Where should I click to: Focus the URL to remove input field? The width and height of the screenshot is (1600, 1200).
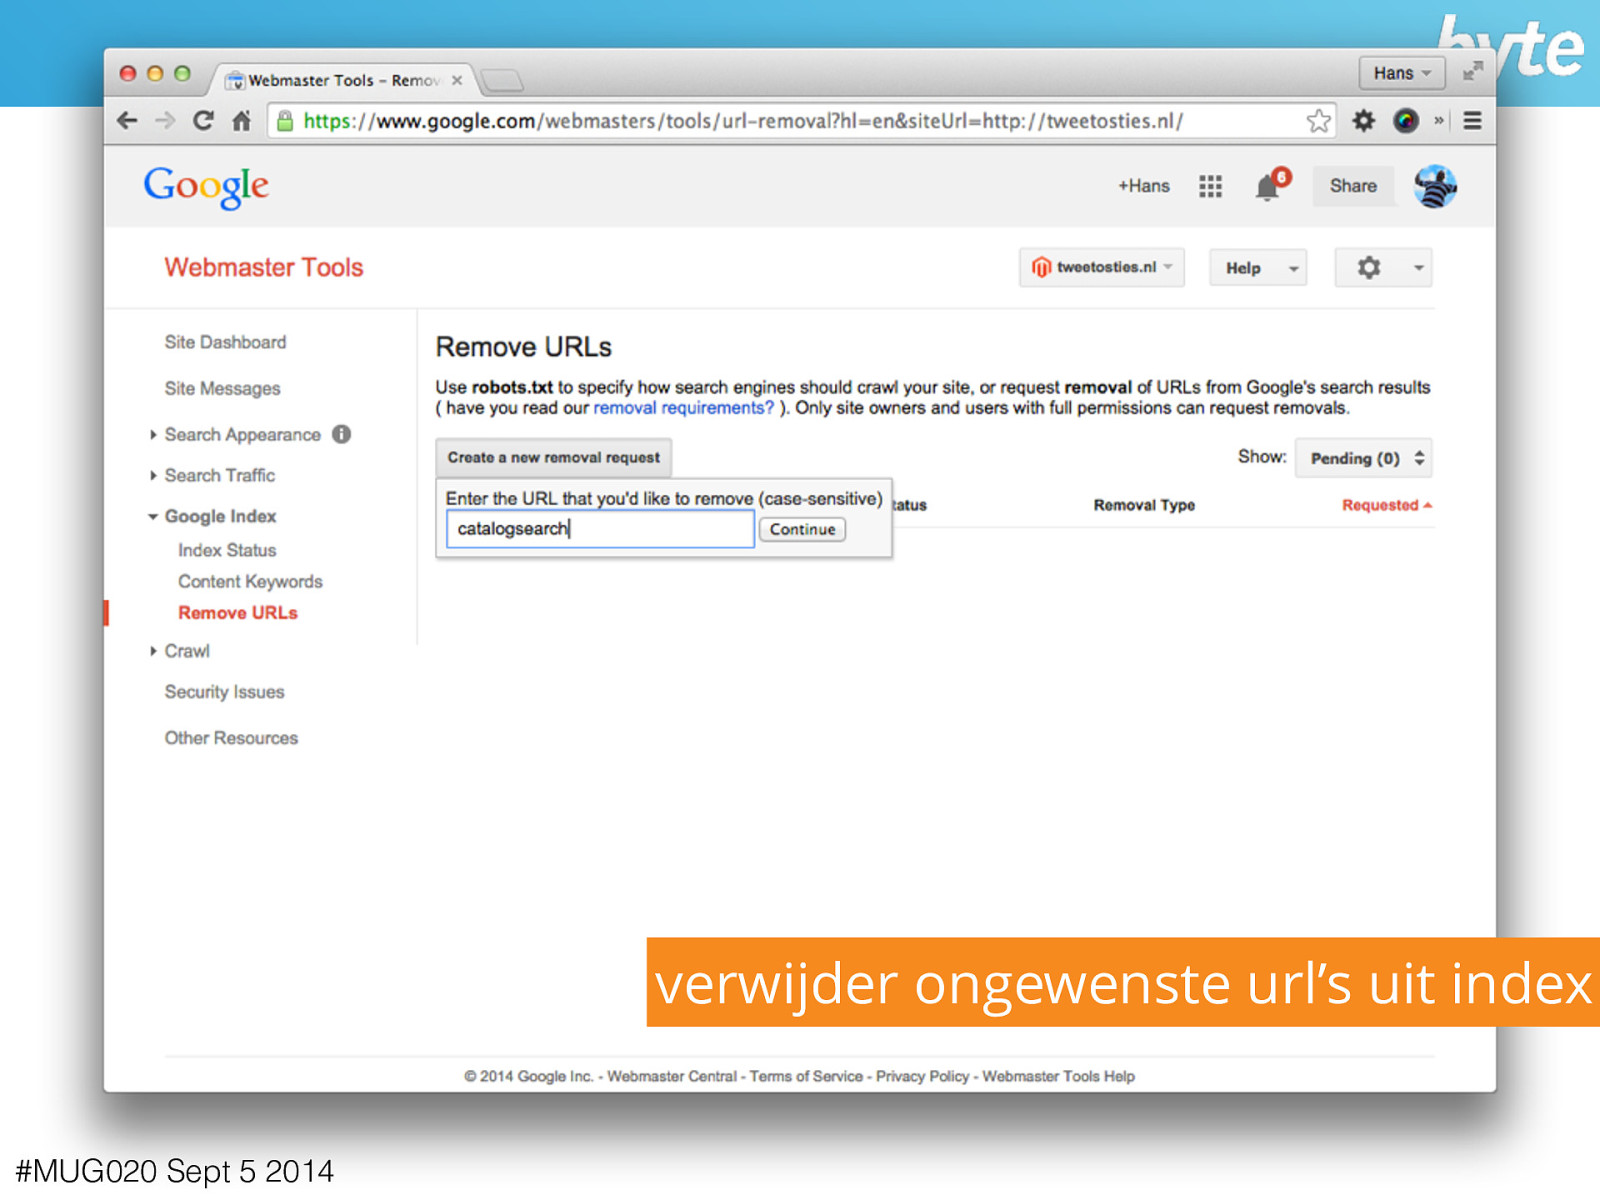click(x=600, y=529)
